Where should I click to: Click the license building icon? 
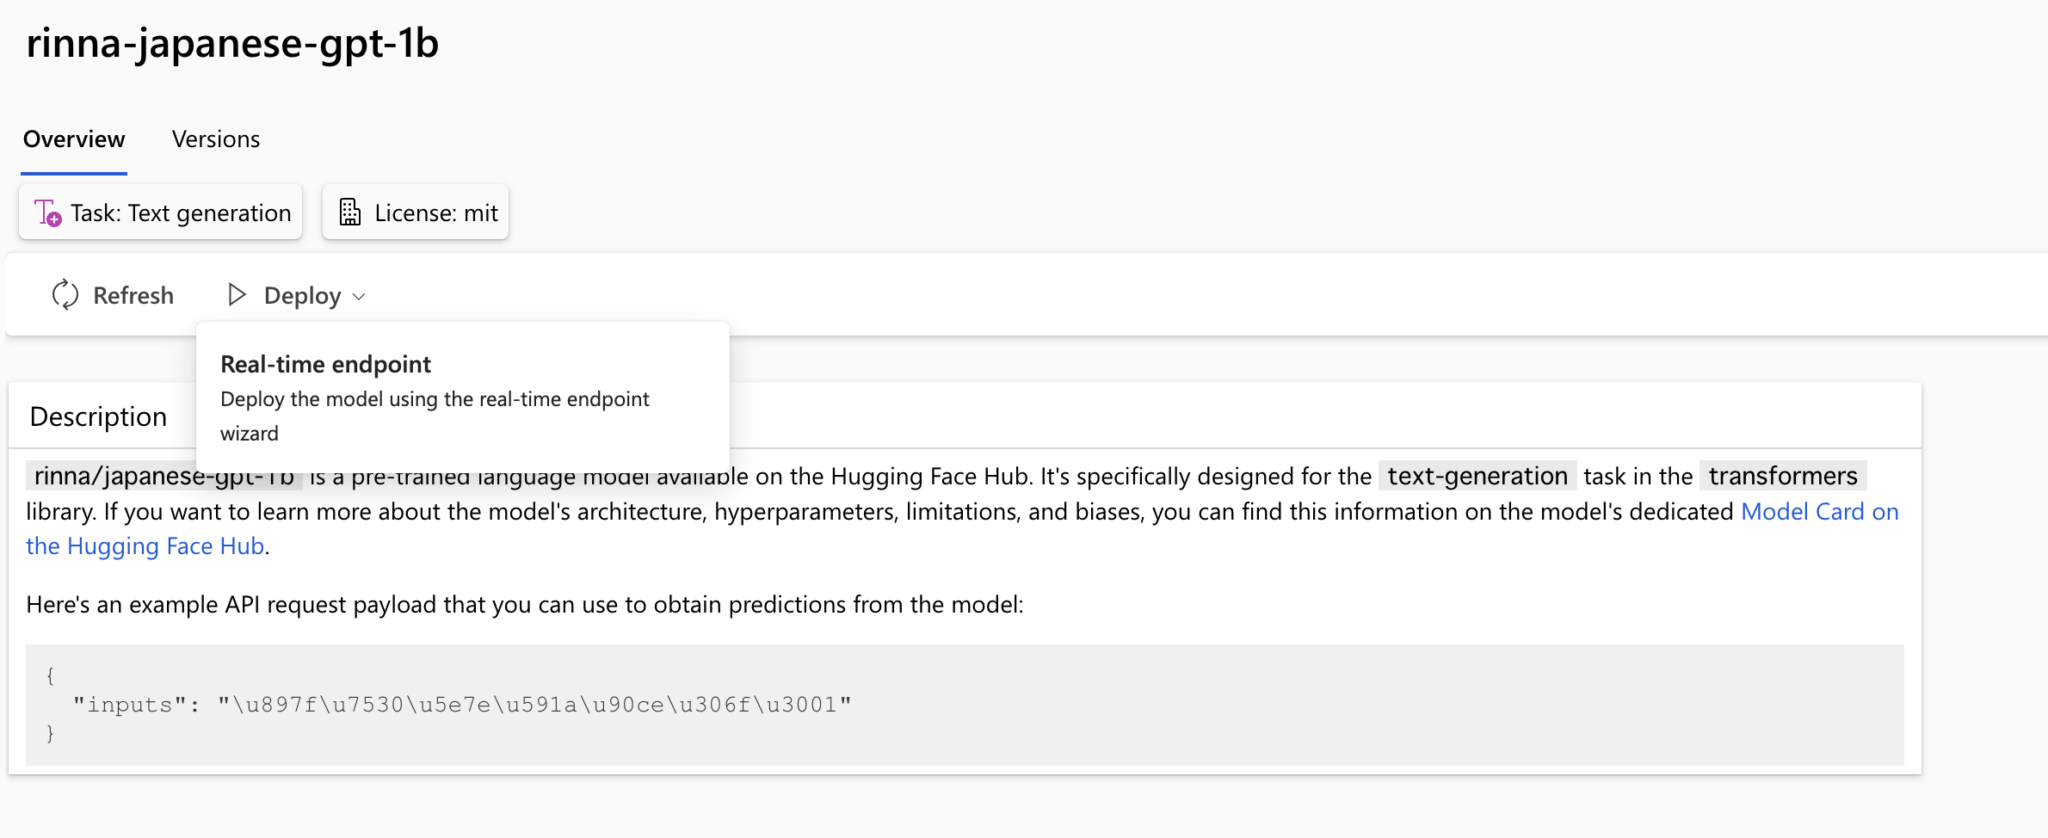[x=350, y=213]
